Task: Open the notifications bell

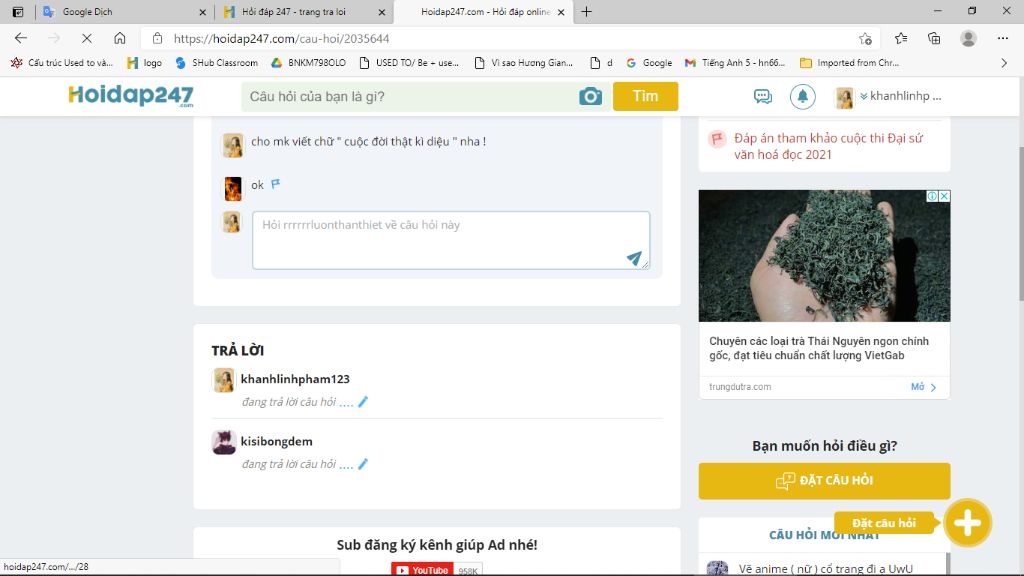Action: click(x=802, y=97)
